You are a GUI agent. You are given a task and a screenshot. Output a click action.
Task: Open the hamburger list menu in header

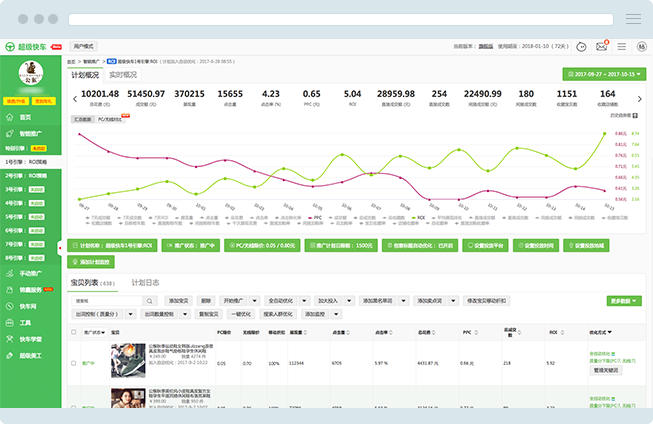622,46
